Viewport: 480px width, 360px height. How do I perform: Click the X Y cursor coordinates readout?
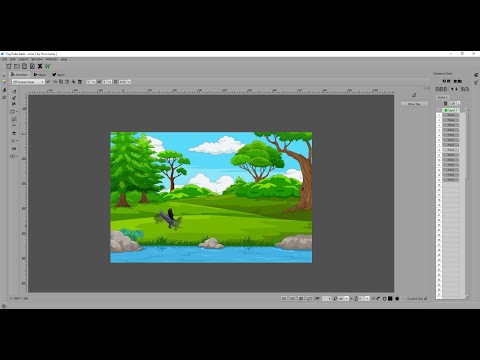[19, 298]
